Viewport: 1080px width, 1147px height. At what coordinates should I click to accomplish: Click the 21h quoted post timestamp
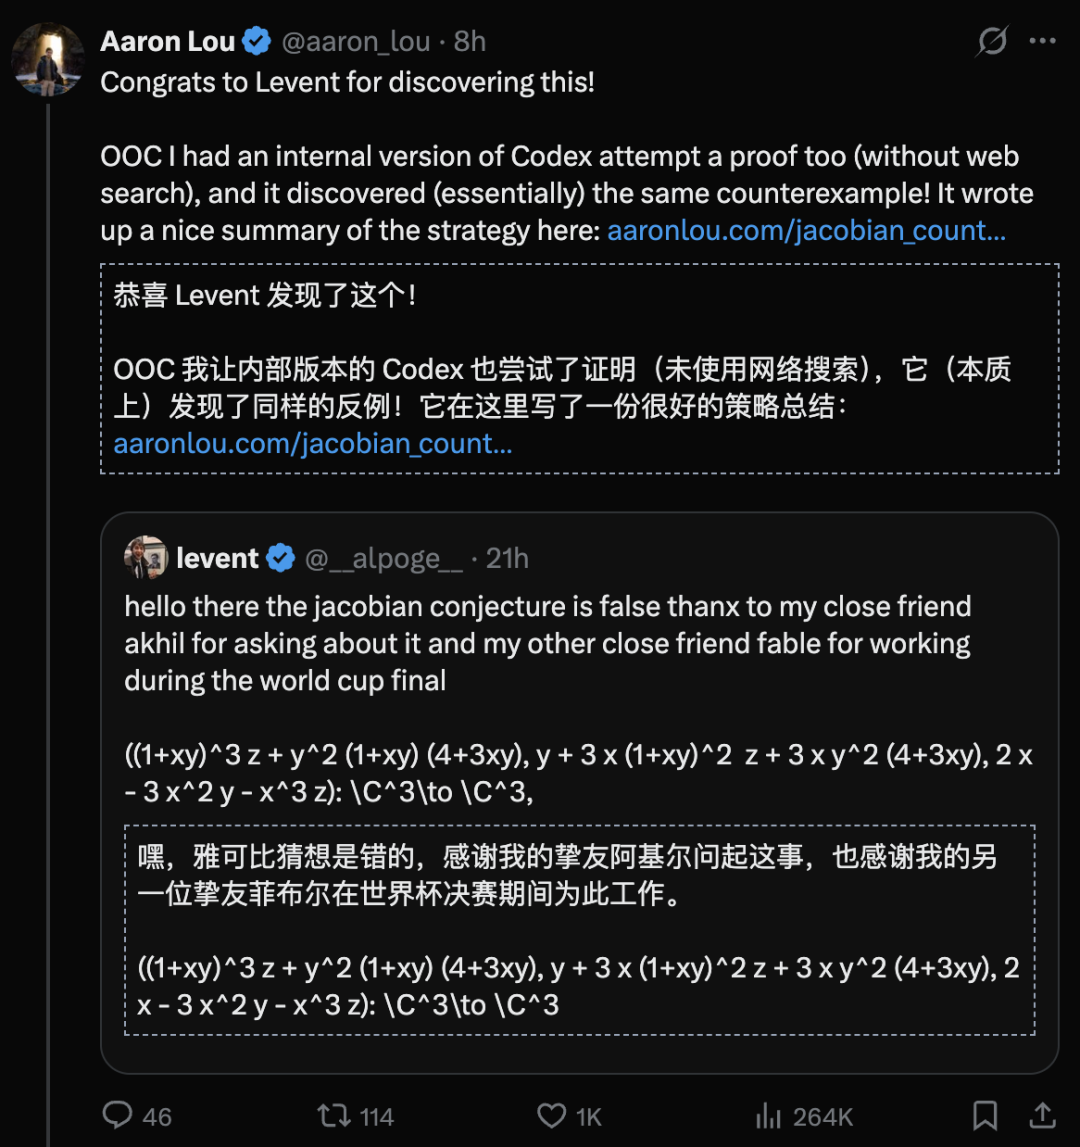pos(507,558)
